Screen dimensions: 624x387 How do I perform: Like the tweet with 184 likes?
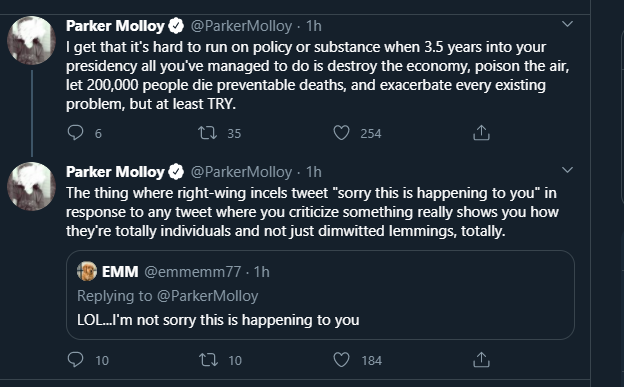[x=341, y=360]
